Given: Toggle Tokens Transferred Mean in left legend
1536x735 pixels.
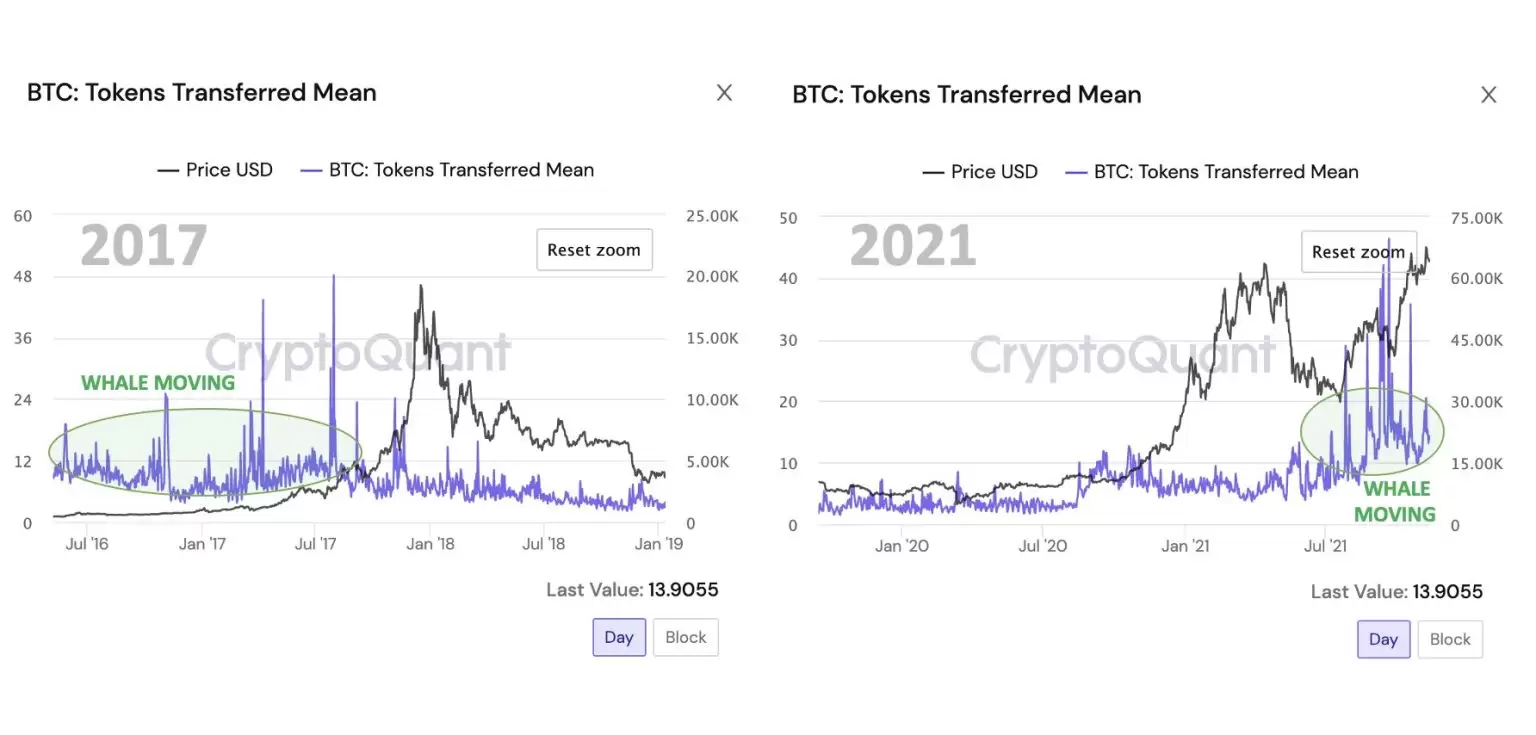Looking at the screenshot, I should pos(461,170).
